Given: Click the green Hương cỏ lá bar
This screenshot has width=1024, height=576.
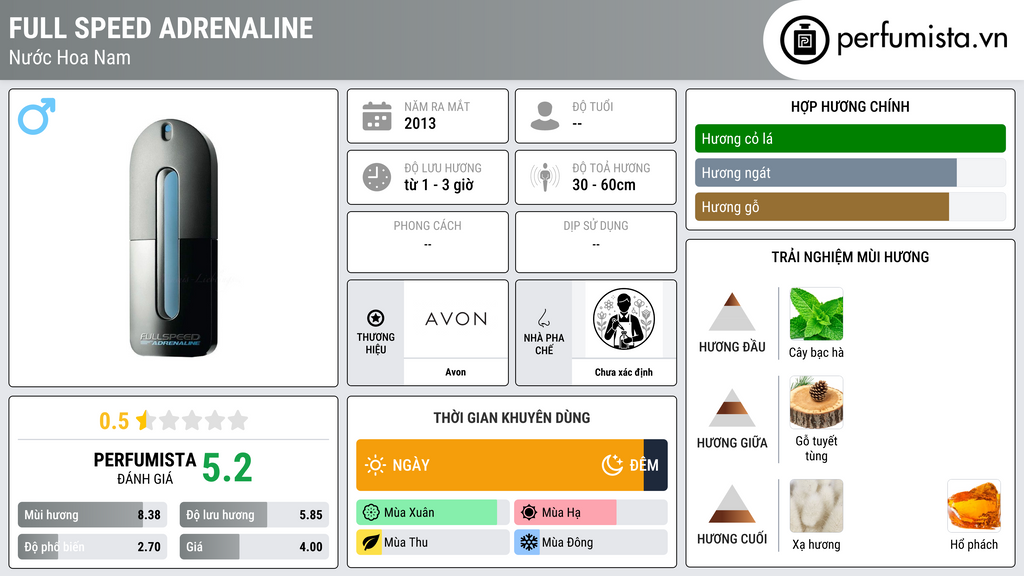Looking at the screenshot, I should coord(850,138).
